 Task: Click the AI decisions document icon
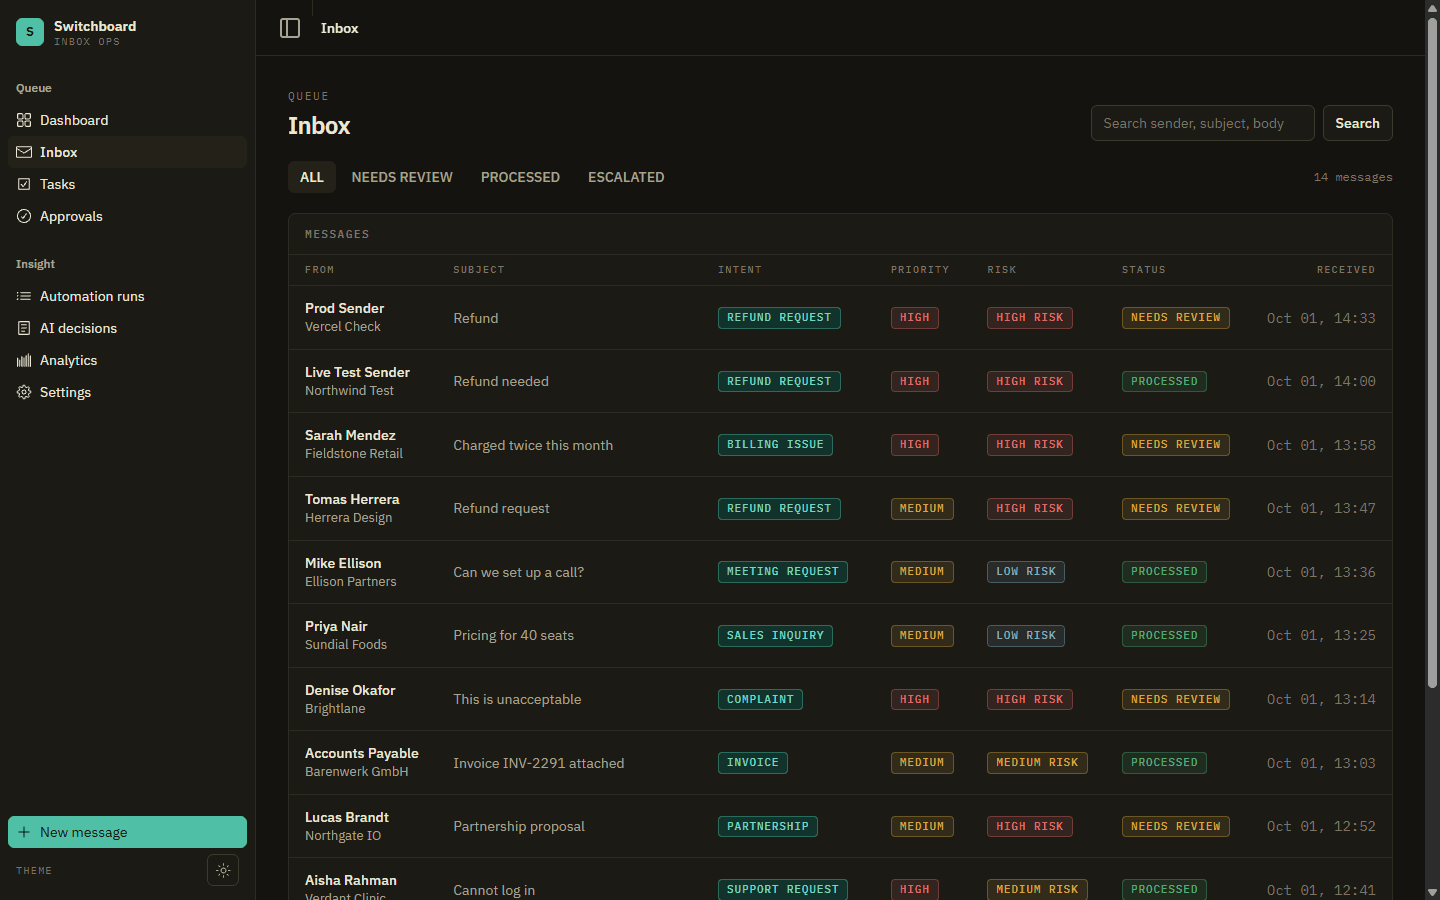[24, 328]
